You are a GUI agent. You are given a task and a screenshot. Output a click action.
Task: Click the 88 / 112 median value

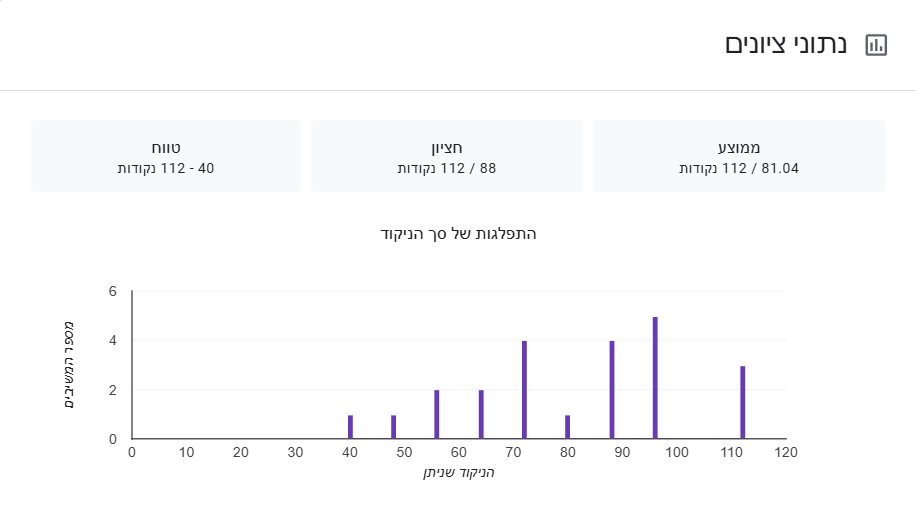[447, 168]
